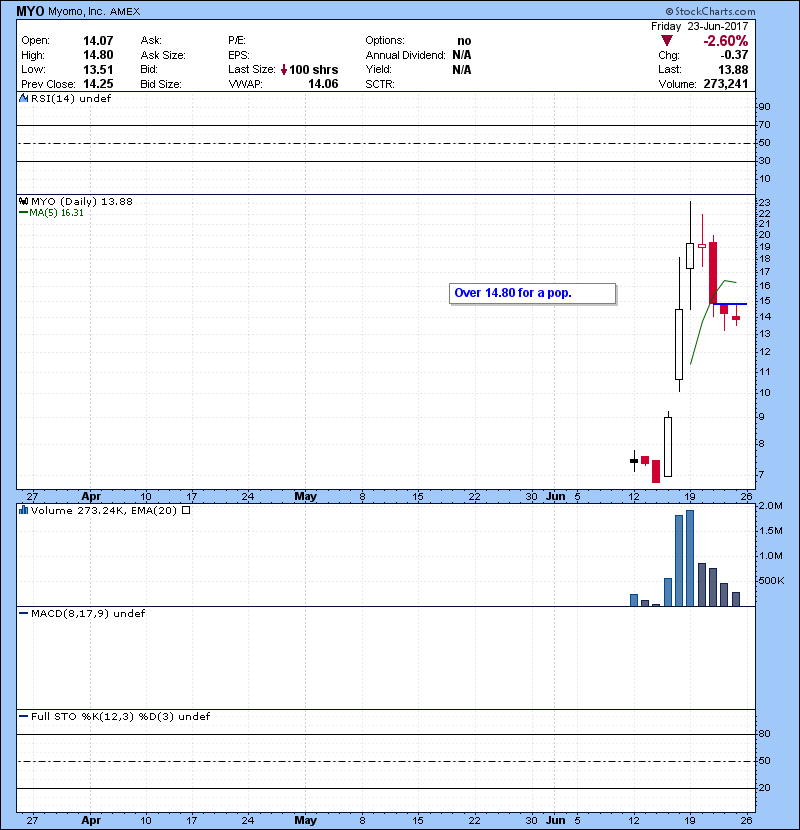Click the blue 14.80 resistance line
The image size is (800, 830).
(x=730, y=304)
